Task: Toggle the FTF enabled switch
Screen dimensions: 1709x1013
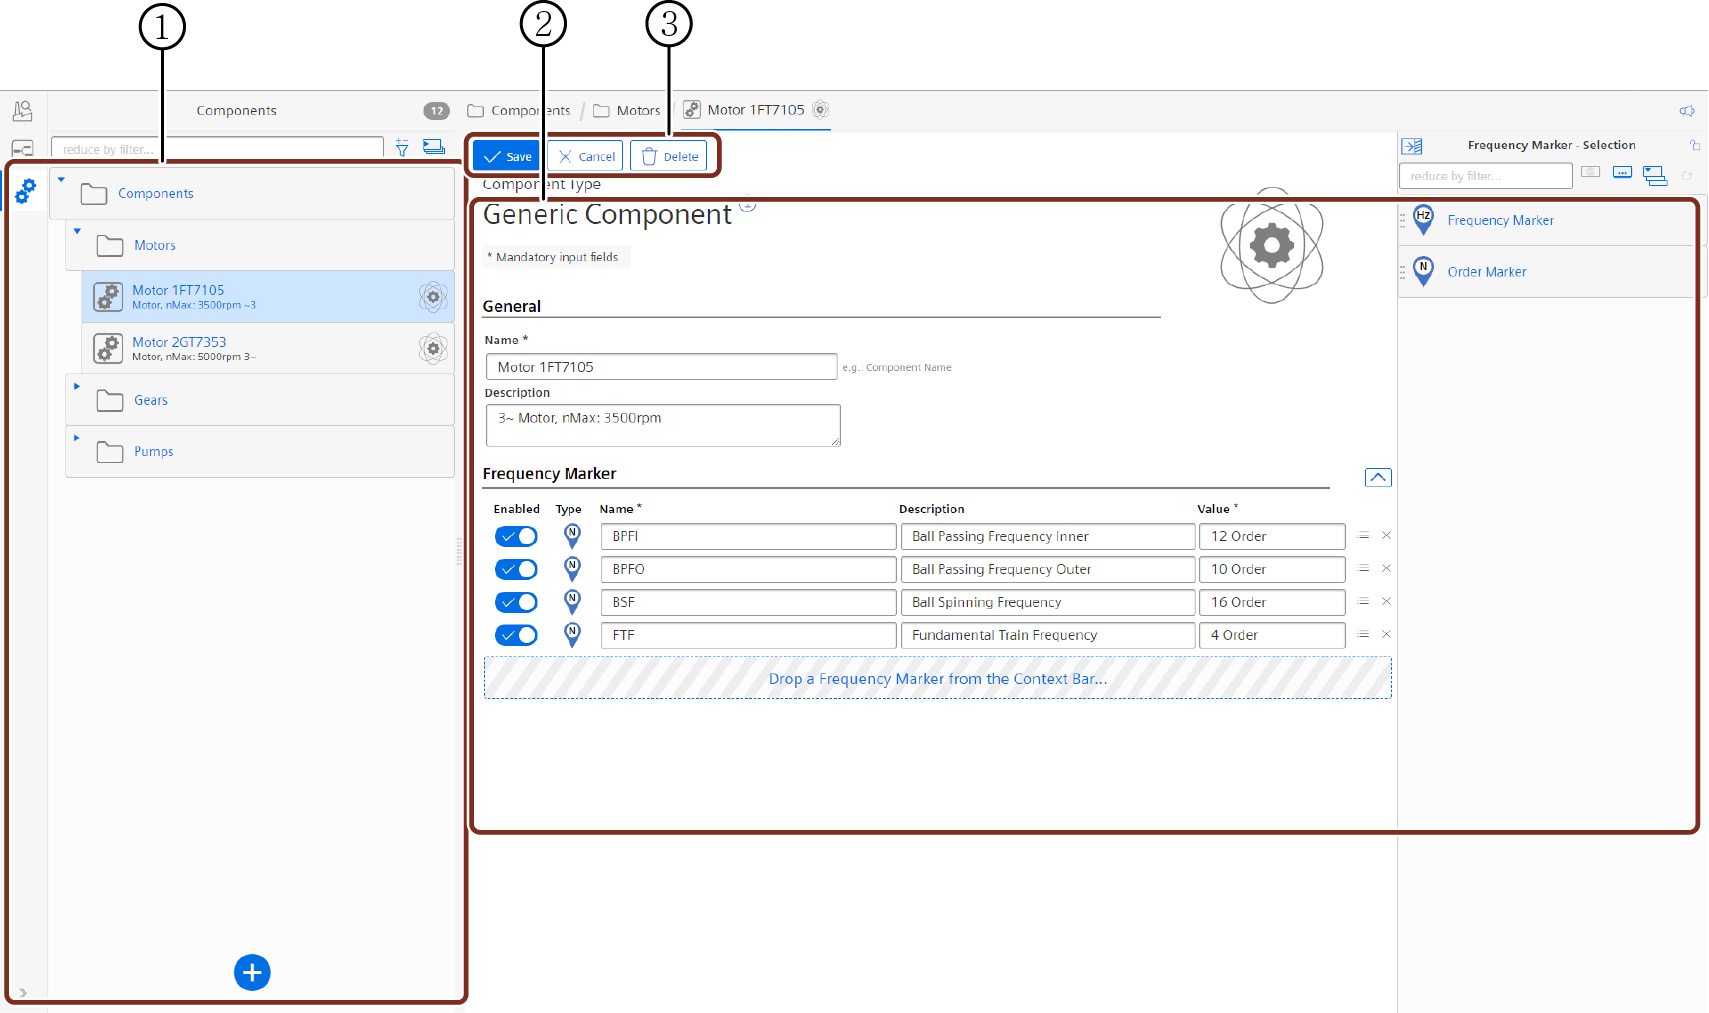Action: [x=516, y=636]
